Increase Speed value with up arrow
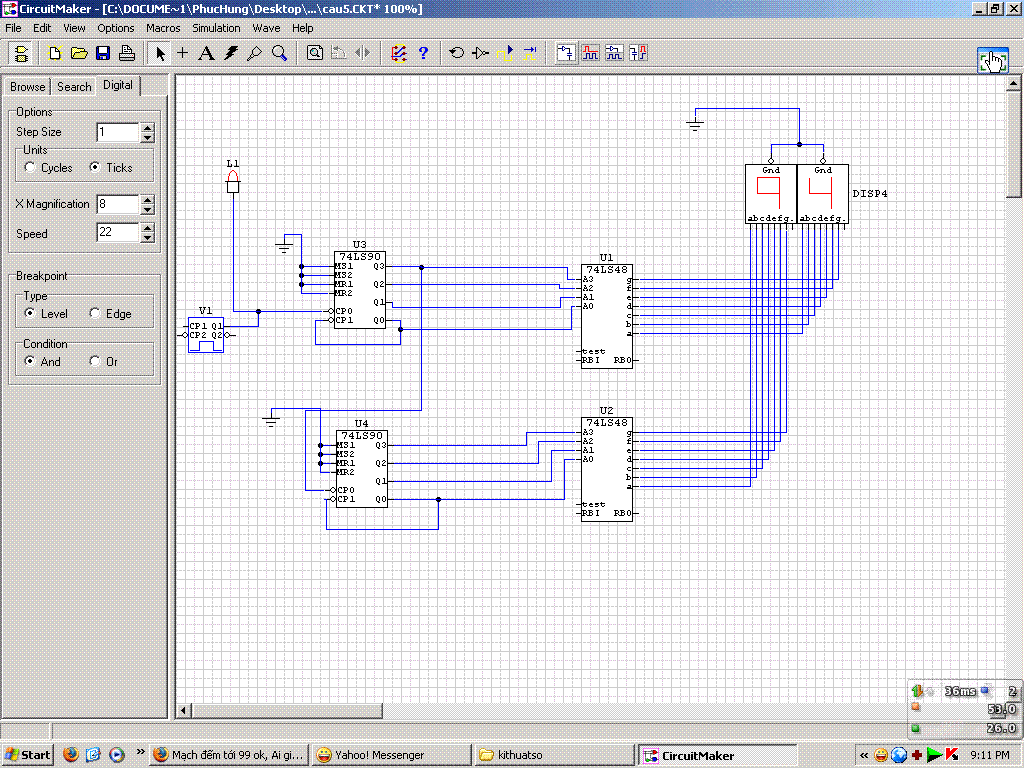 click(148, 228)
